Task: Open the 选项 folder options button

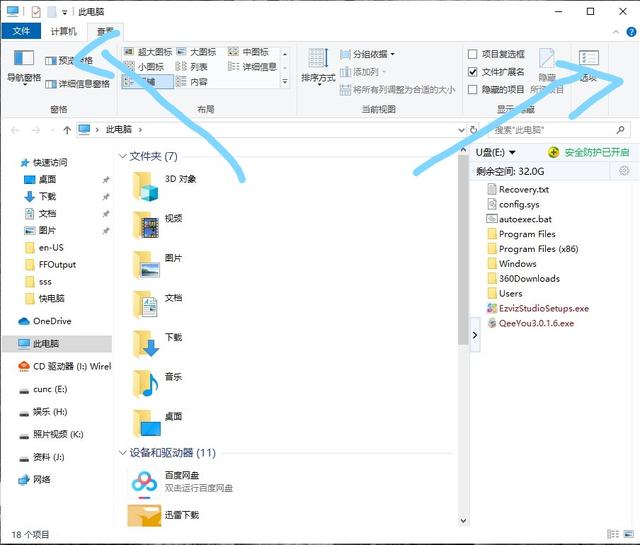Action: click(589, 65)
